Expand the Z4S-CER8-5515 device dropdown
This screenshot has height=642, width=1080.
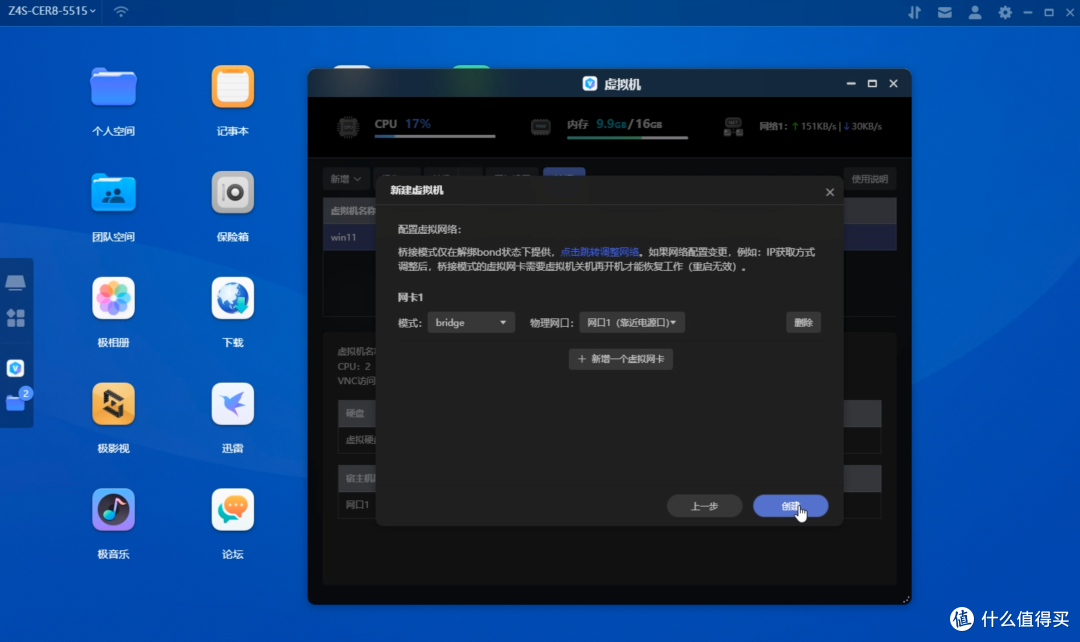pos(52,11)
